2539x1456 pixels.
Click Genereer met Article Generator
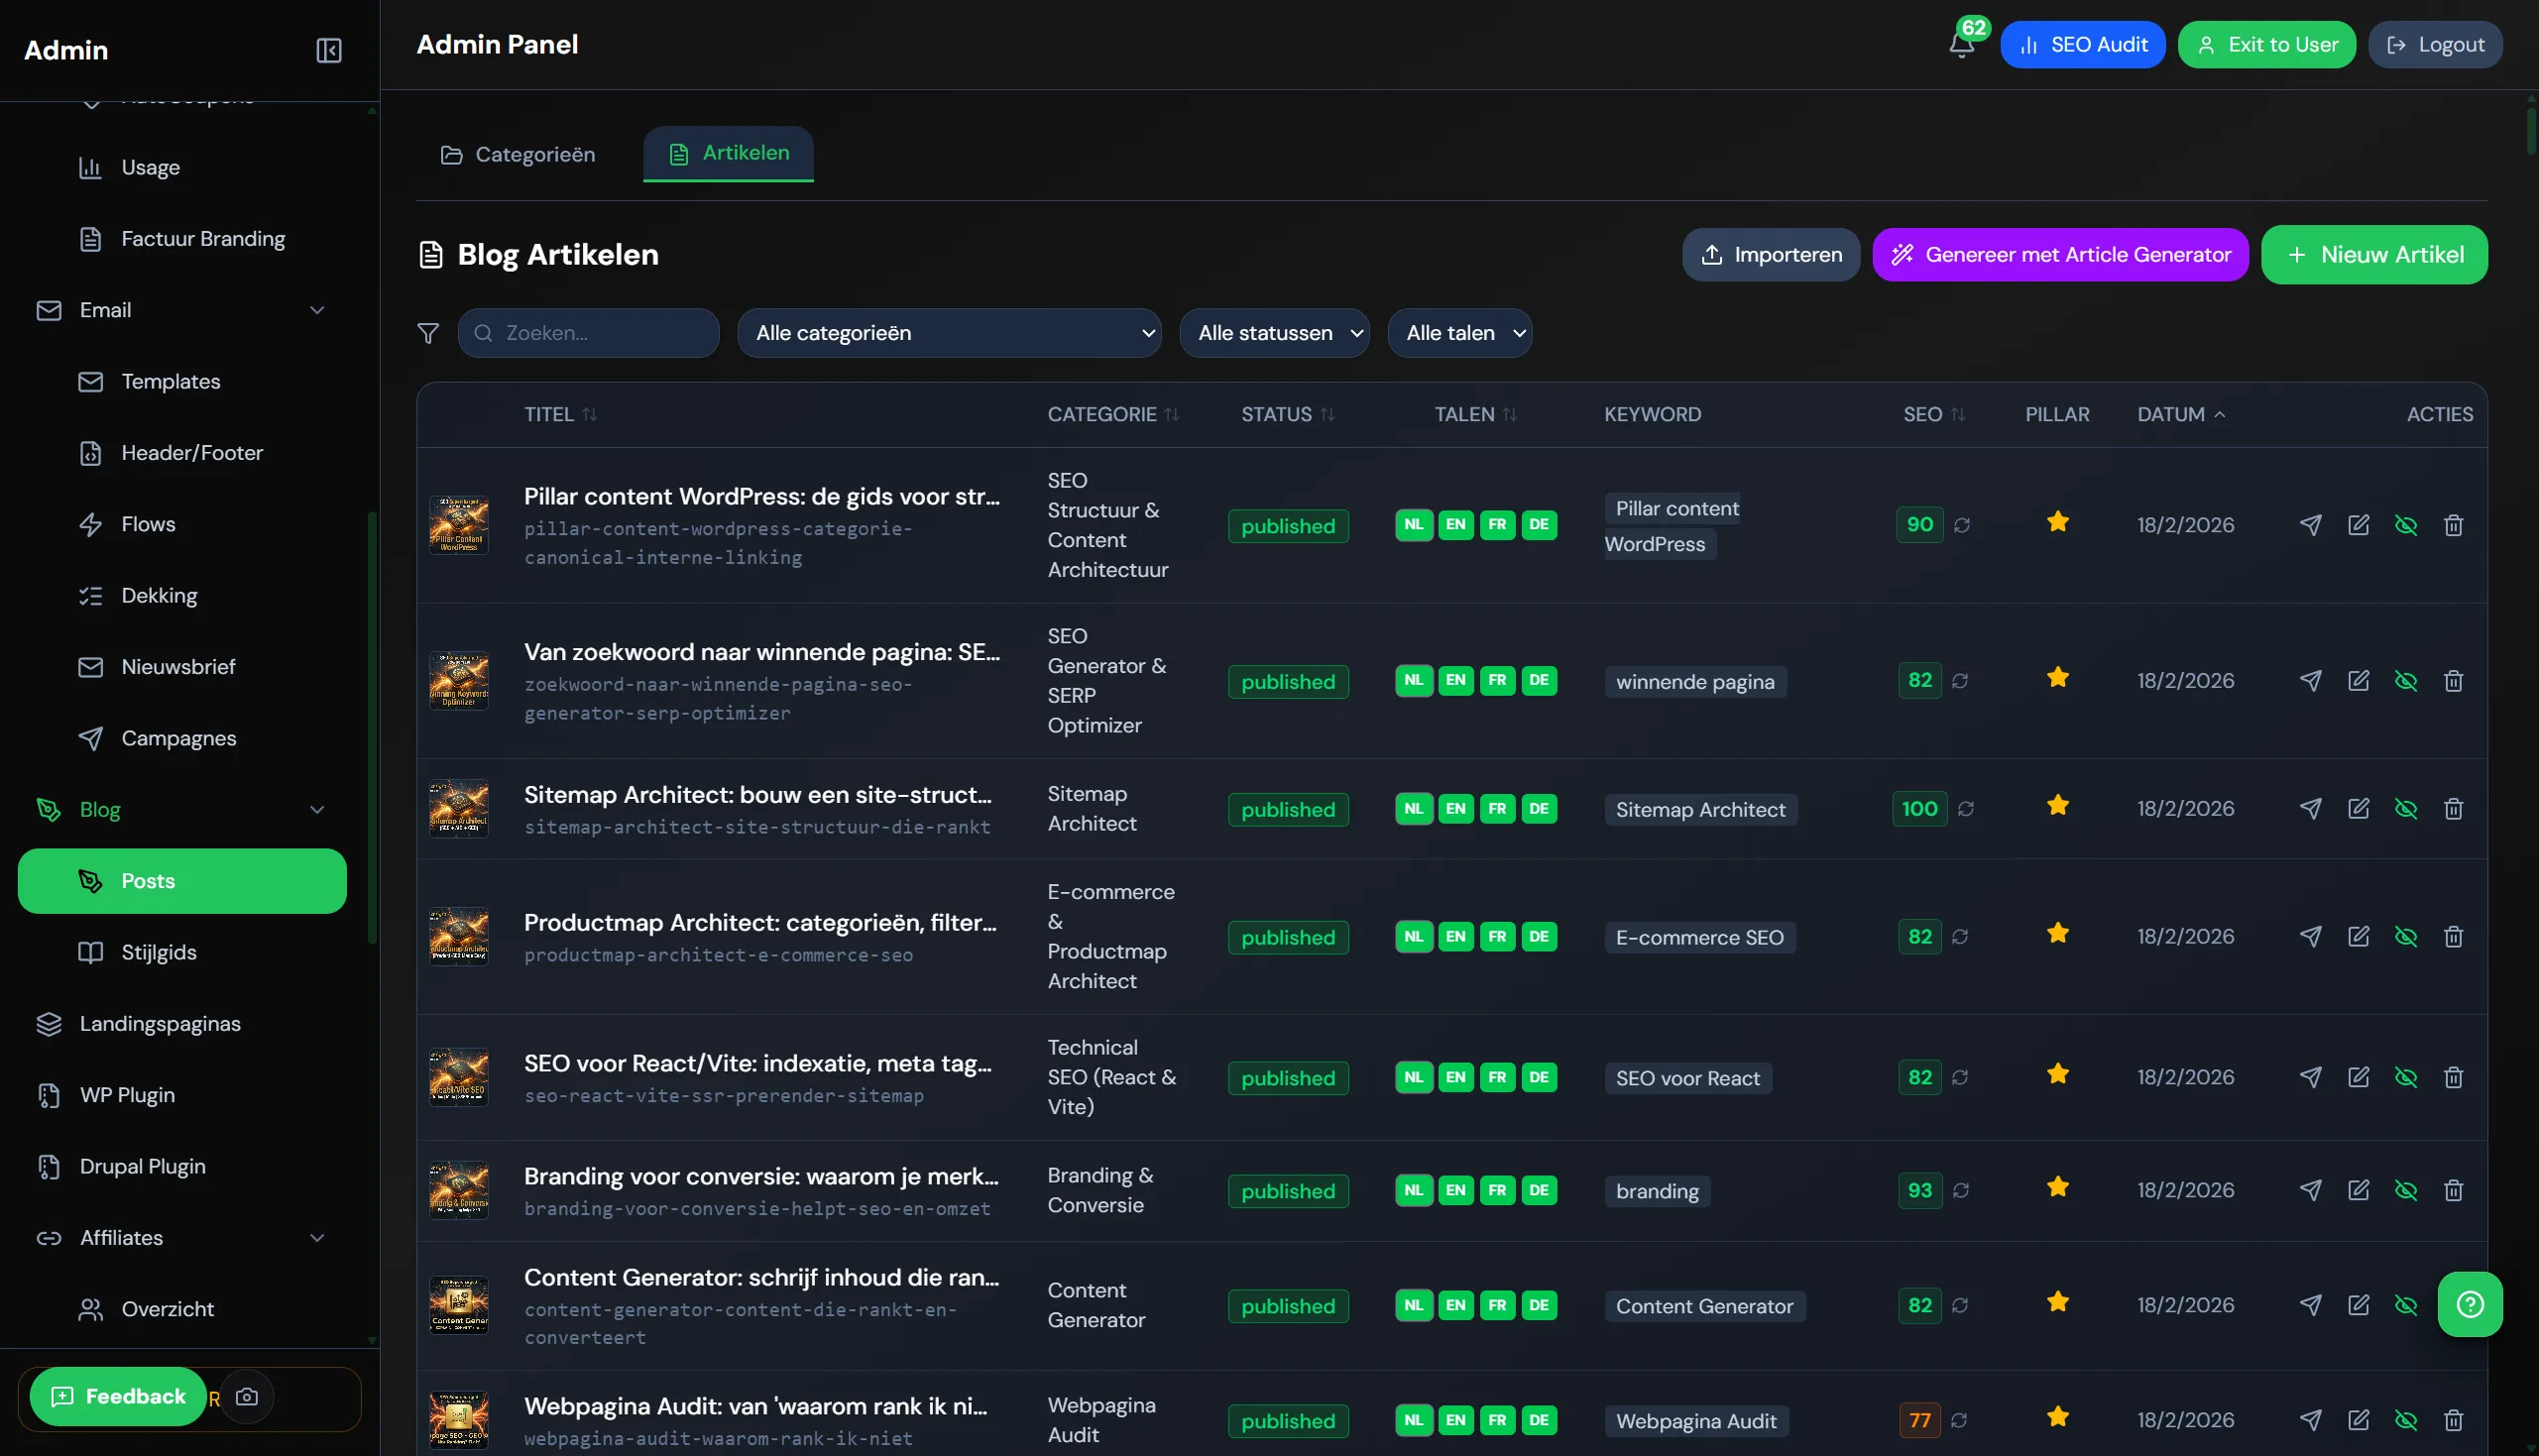click(2060, 255)
